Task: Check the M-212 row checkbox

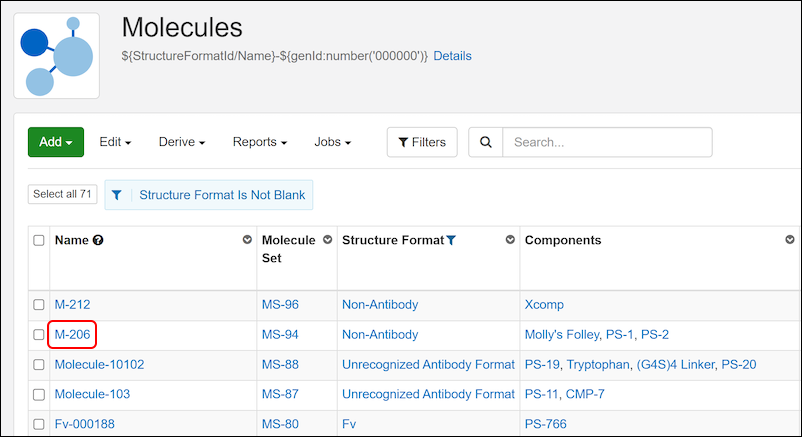Action: click(x=39, y=304)
